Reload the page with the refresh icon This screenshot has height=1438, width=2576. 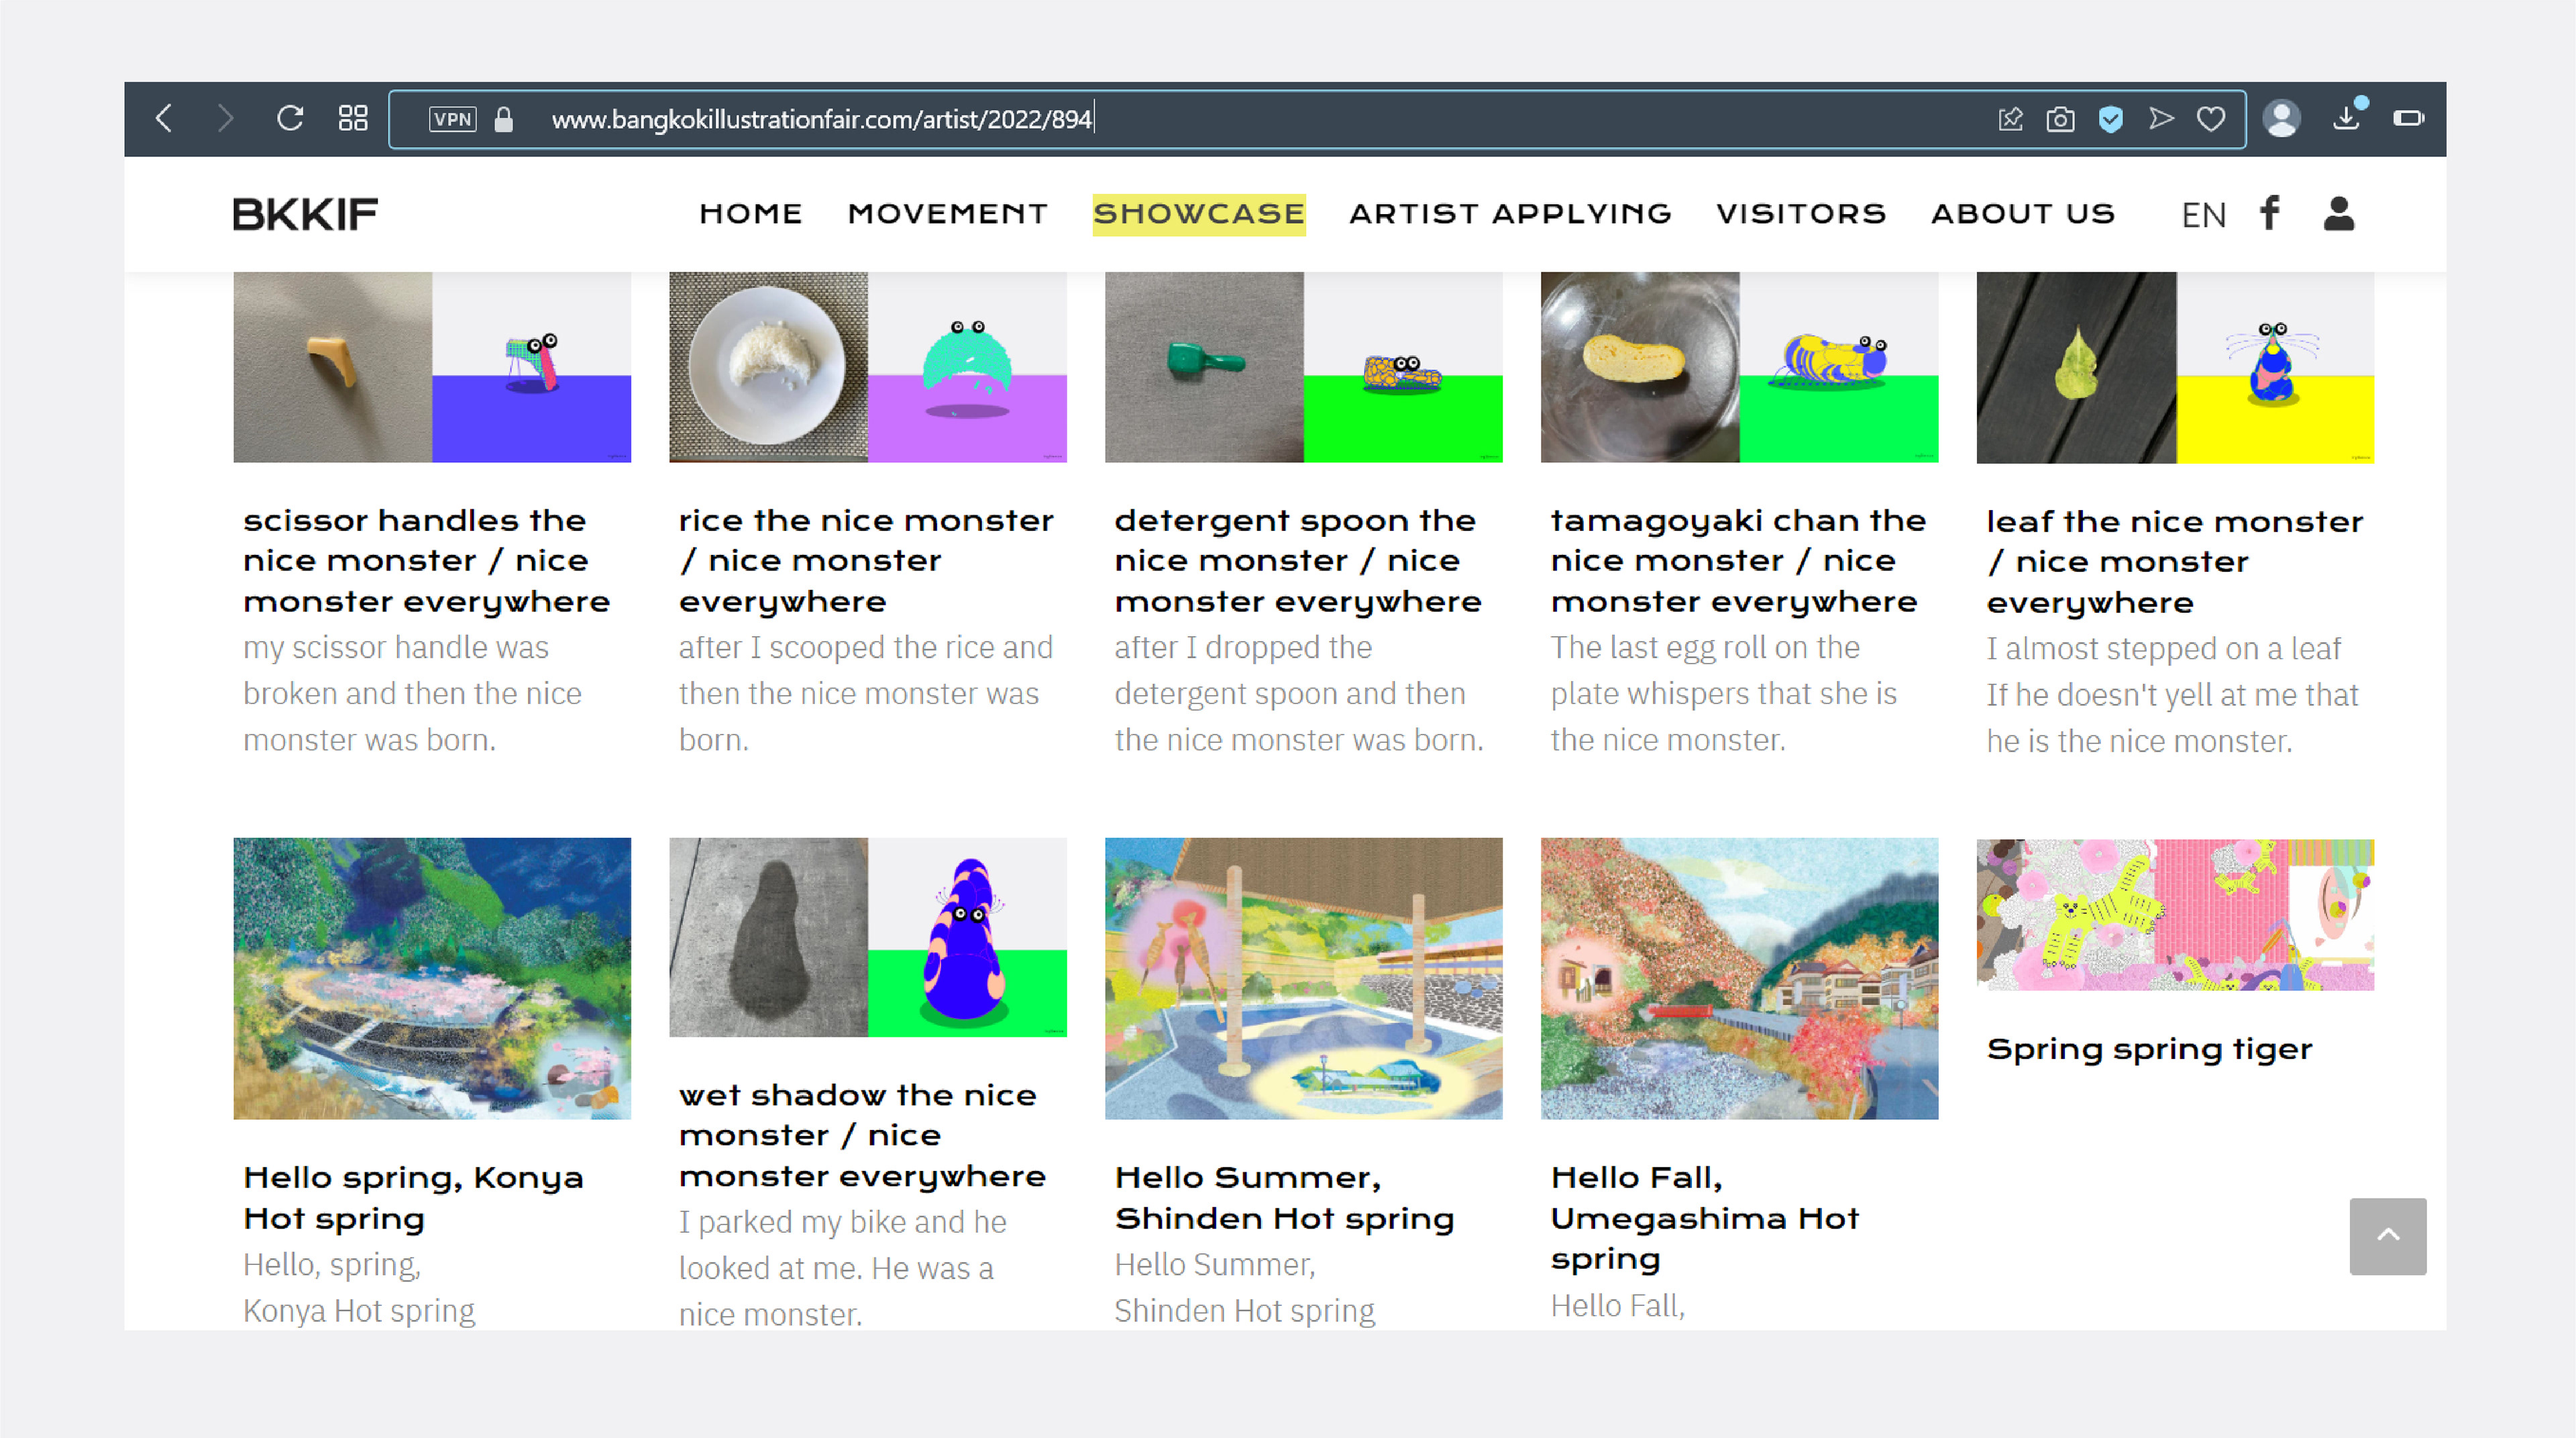coord(290,119)
